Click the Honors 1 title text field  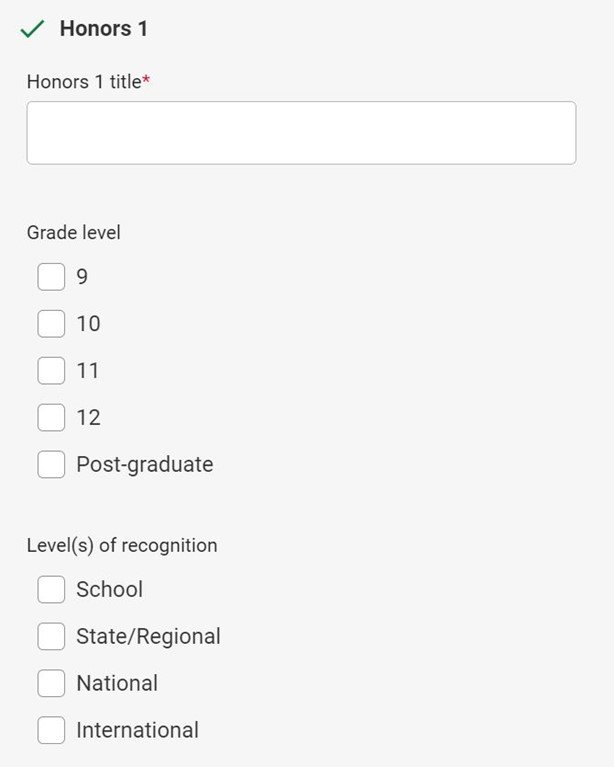301,133
